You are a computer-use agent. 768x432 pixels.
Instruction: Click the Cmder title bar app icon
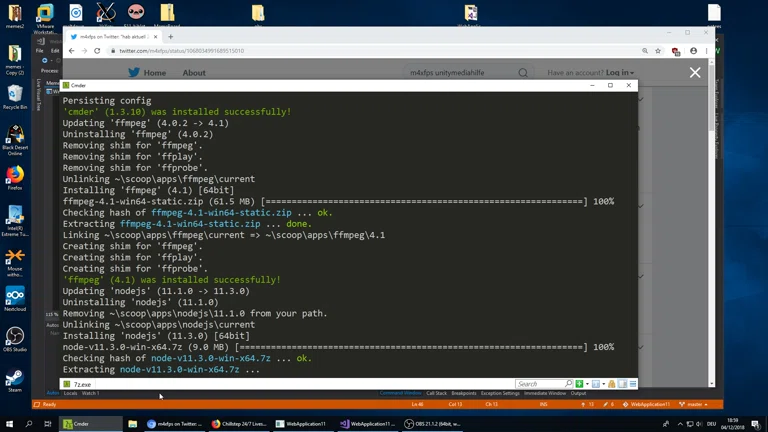point(66,85)
